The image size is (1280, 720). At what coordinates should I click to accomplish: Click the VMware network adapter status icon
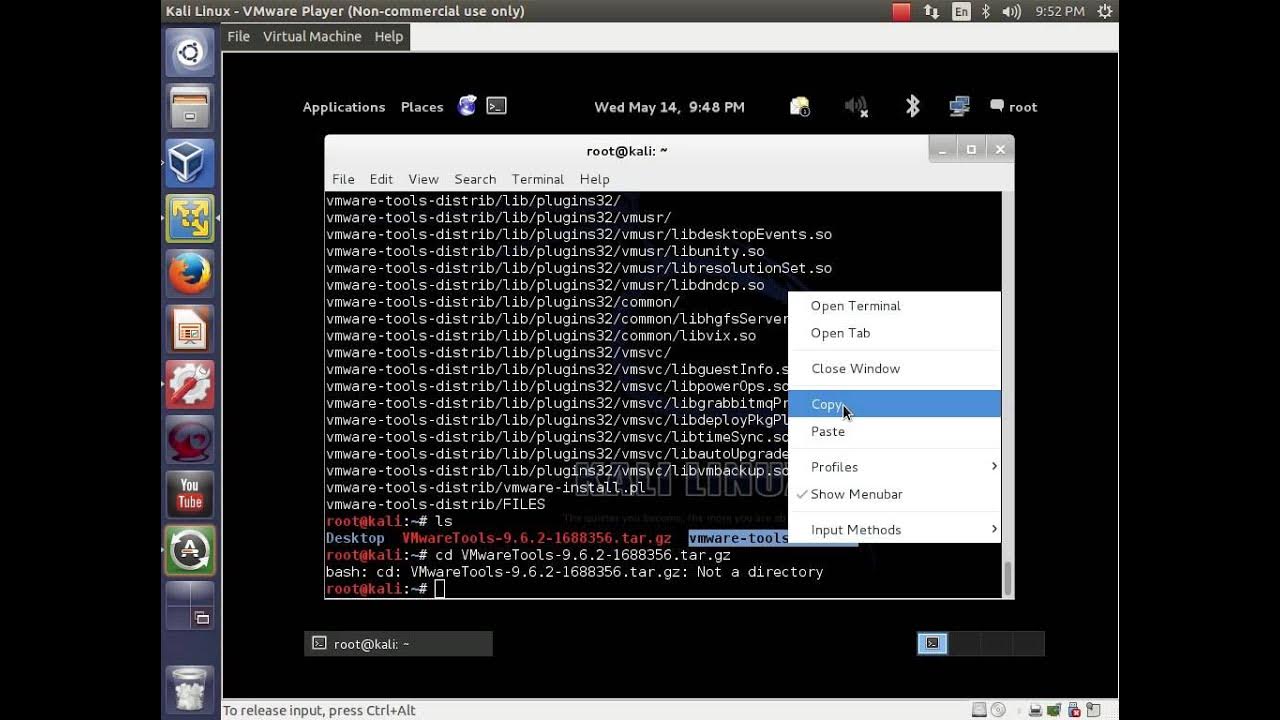coord(1055,710)
